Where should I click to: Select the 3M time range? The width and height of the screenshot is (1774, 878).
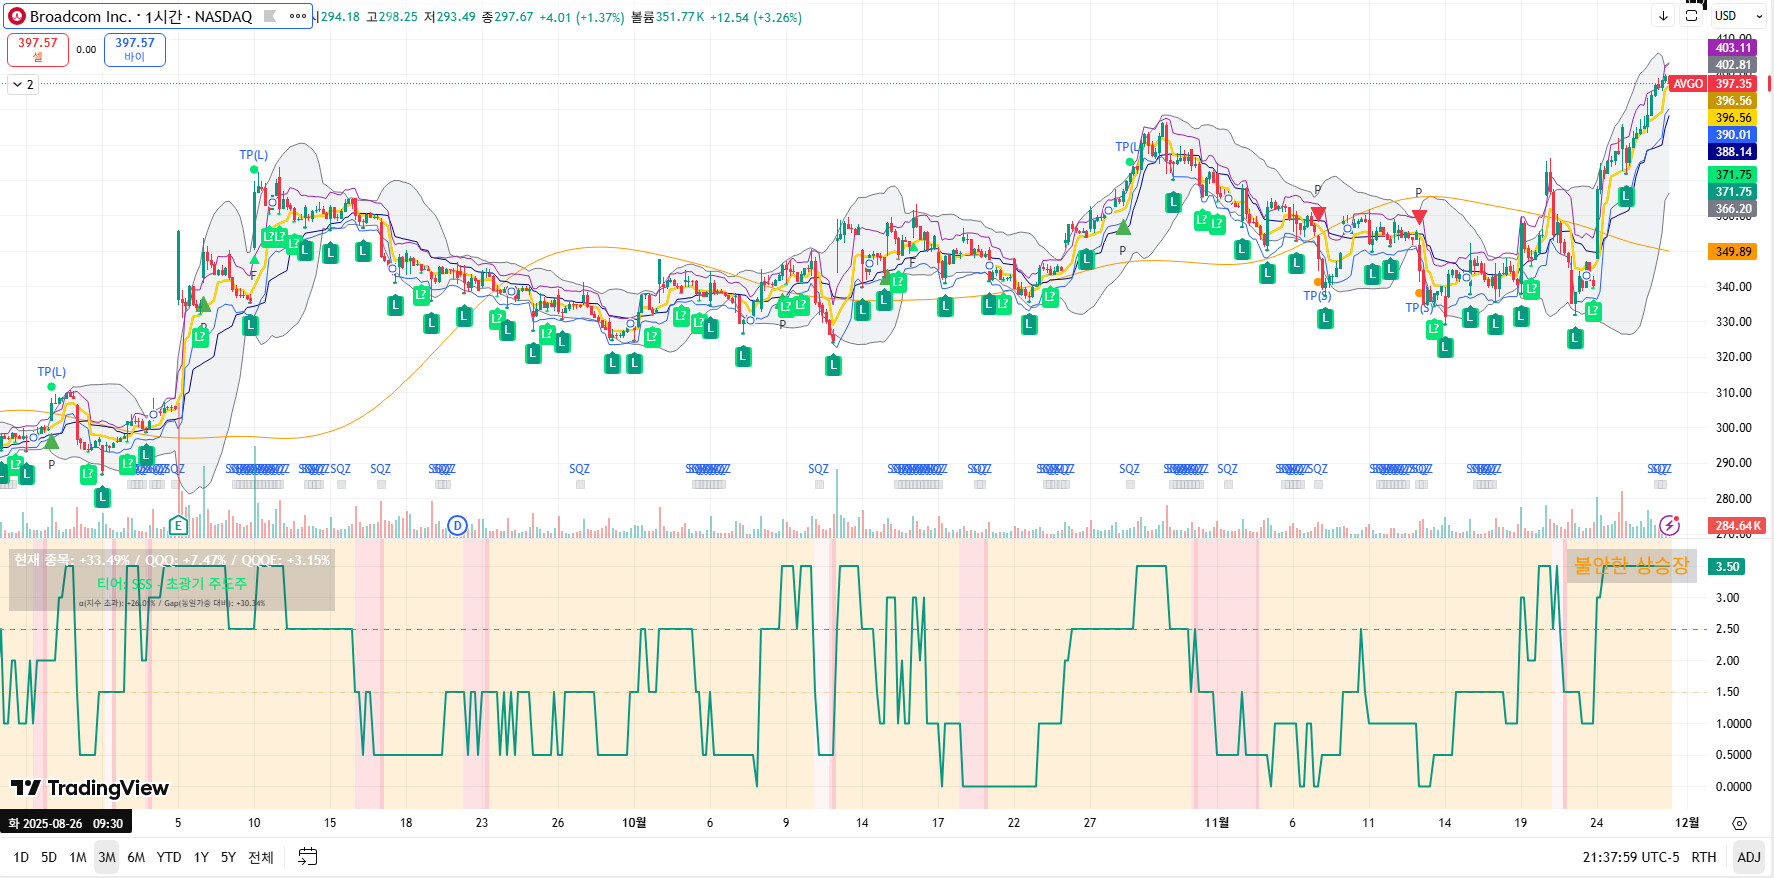106,857
